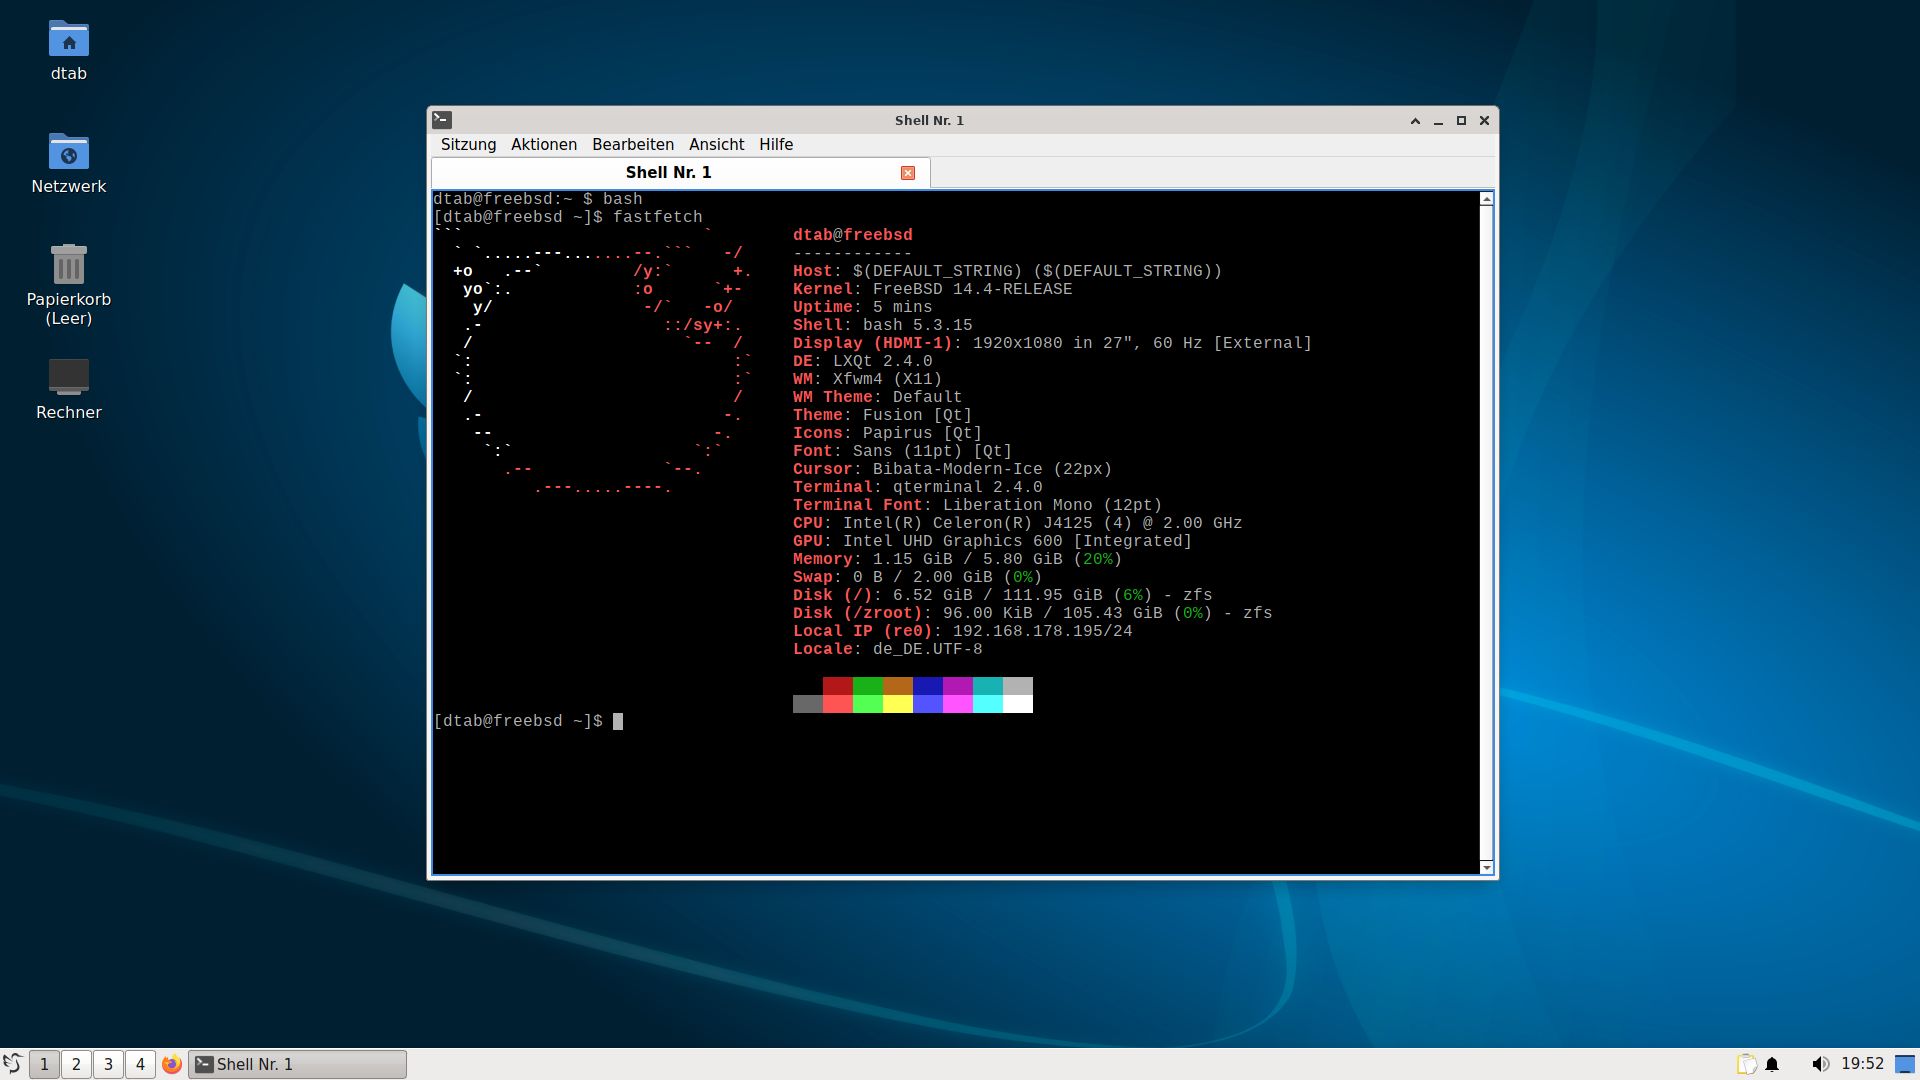This screenshot has width=1920, height=1080.
Task: Switch to virtual desktop 1
Action: coord(44,1064)
